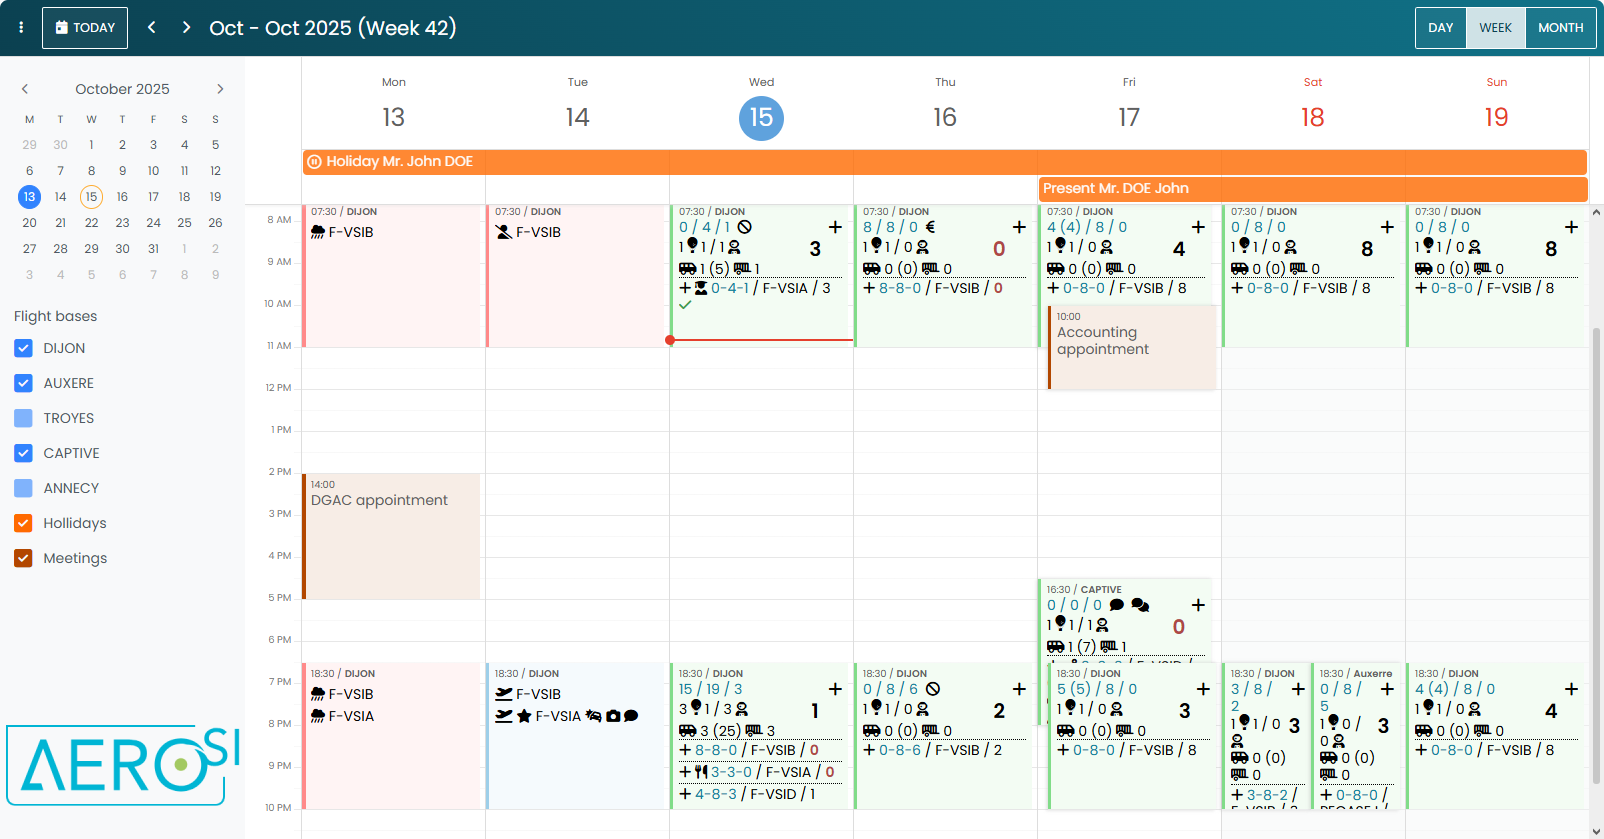Click plus icon on Wednesday 07:30 DIJON flight

[x=835, y=227]
